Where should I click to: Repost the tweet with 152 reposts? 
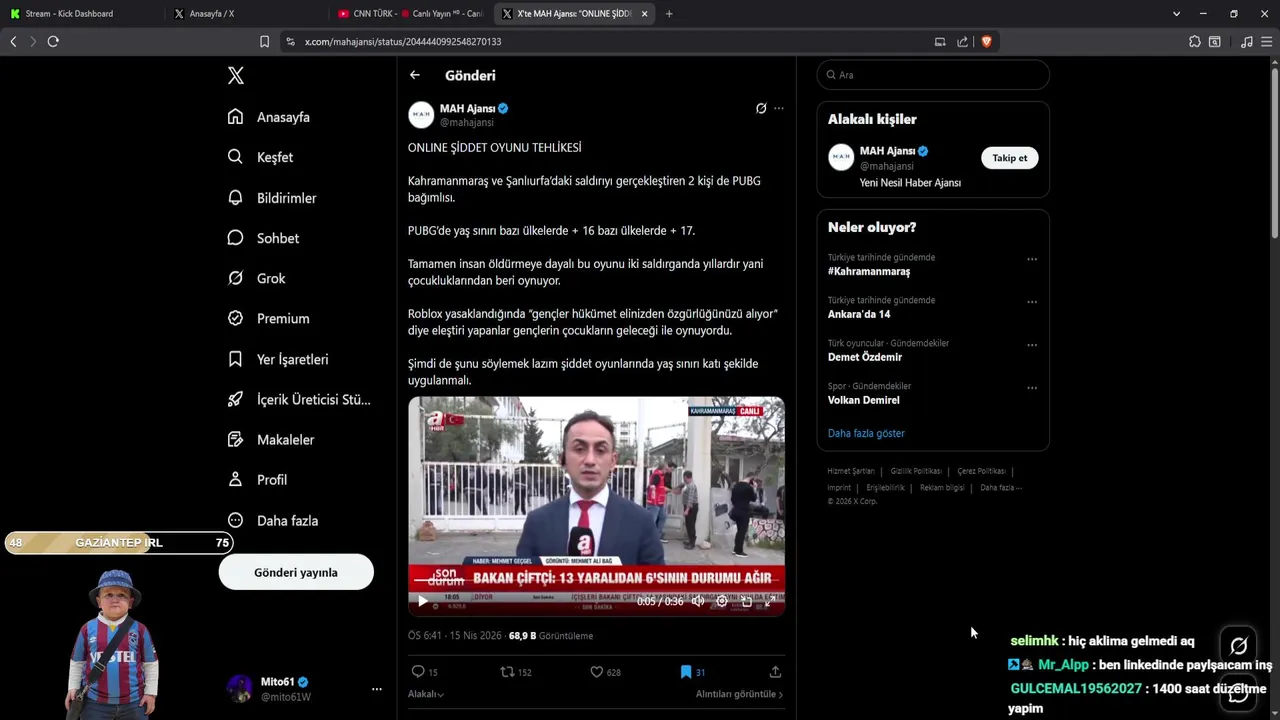(507, 672)
